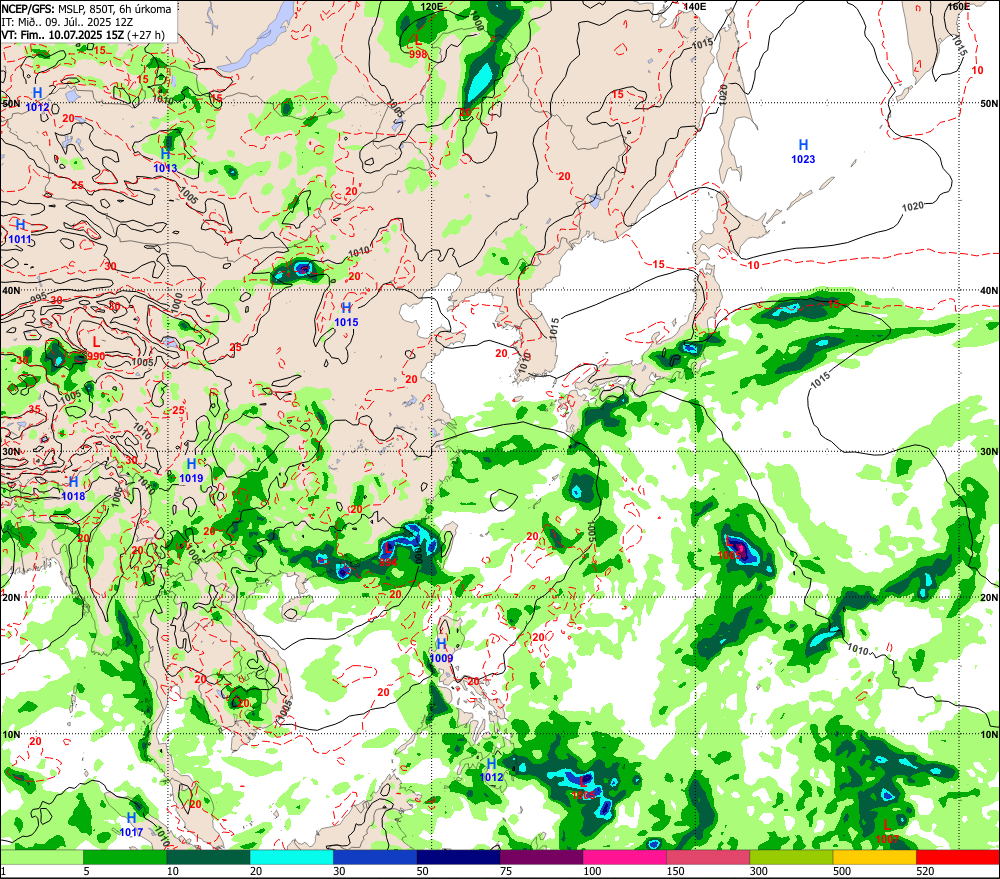
Task: Click the H 1015 high pressure label
Action: click(346, 315)
